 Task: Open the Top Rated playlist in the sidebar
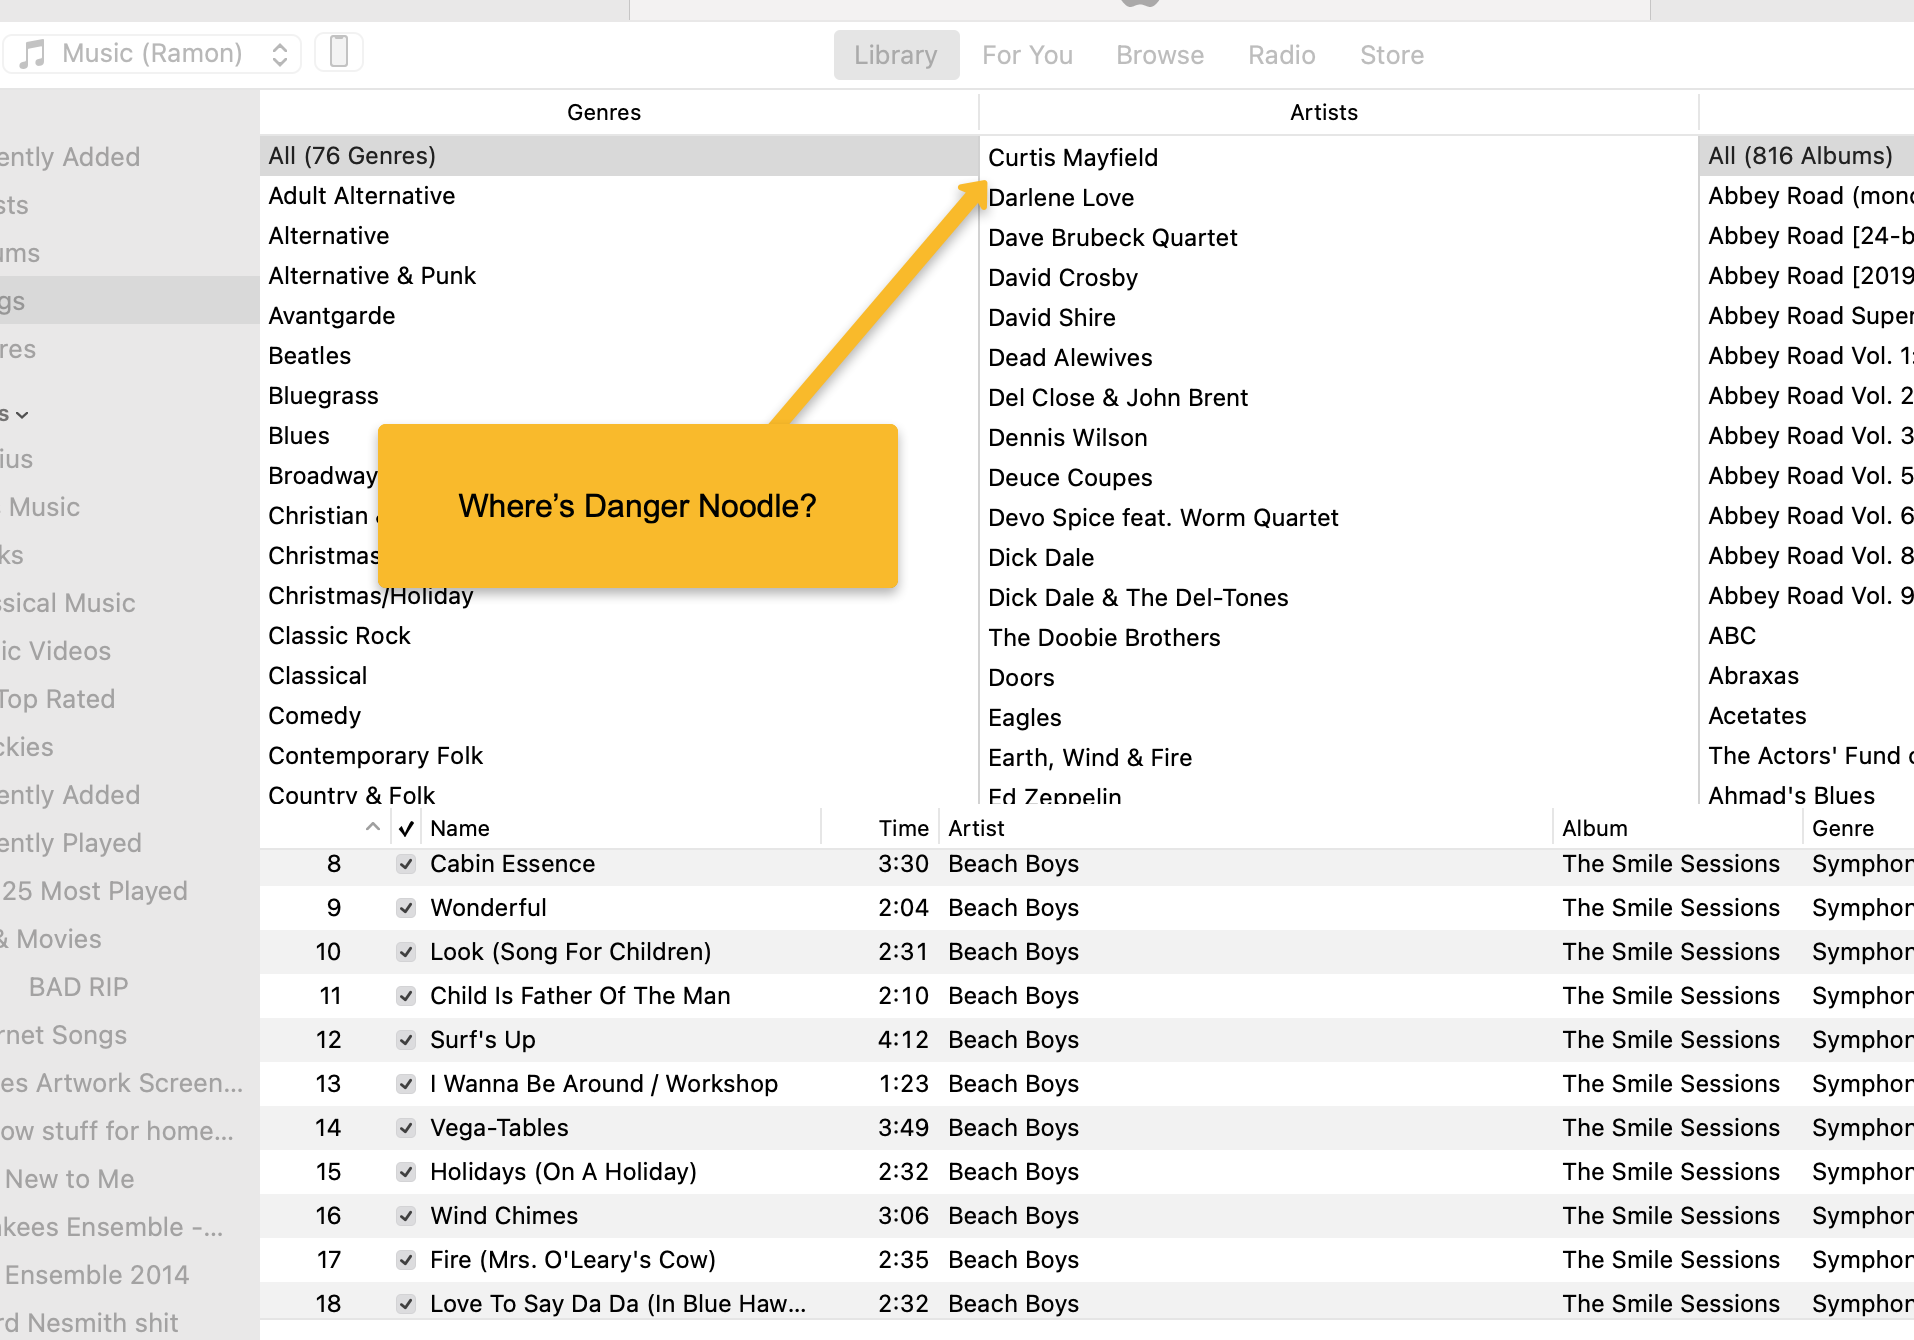129,699
